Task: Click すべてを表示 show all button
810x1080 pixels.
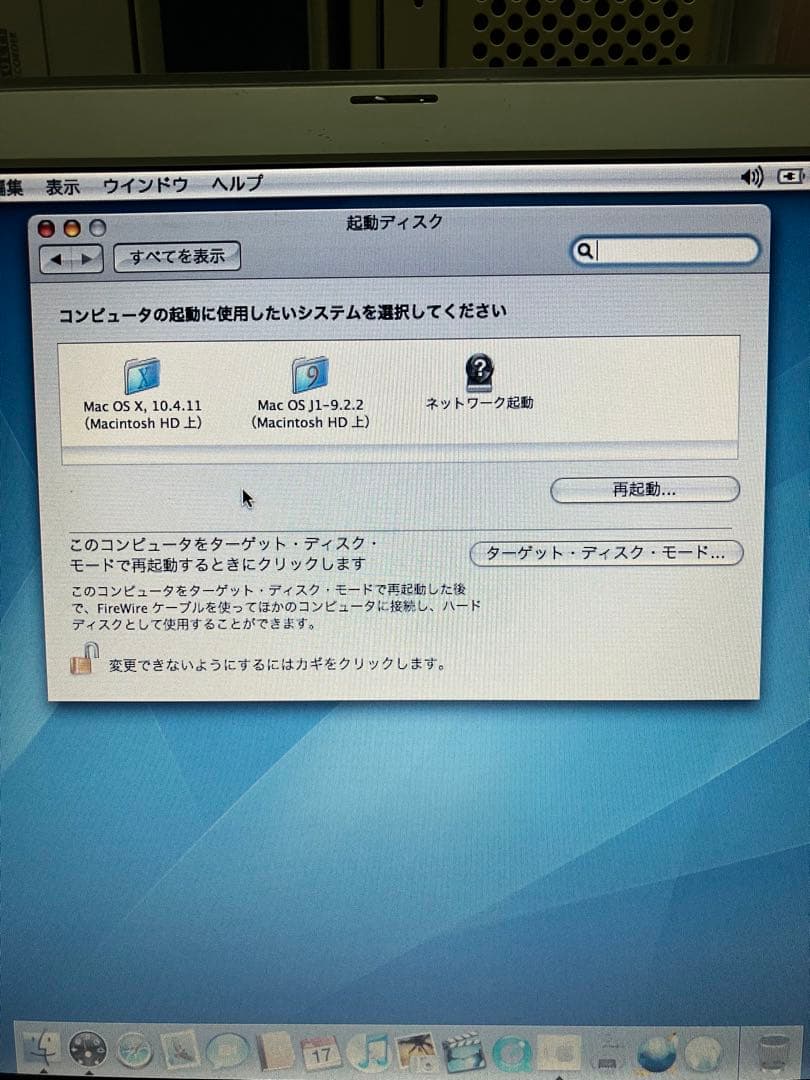Action: coord(177,256)
